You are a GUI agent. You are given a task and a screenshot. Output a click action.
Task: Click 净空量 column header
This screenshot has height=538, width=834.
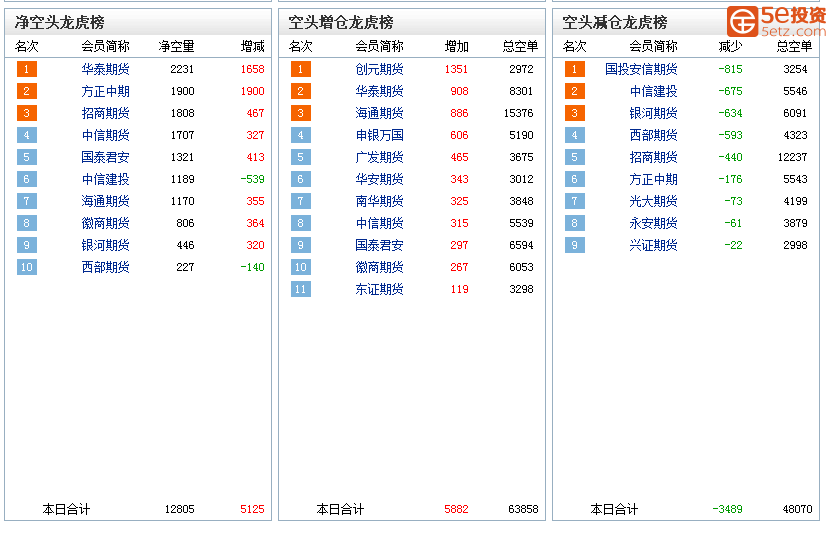(x=176, y=47)
